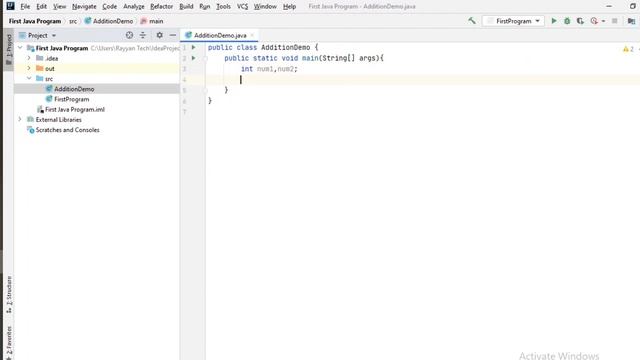Run with Coverage icon in toolbar
640x360 pixels.
[580, 21]
